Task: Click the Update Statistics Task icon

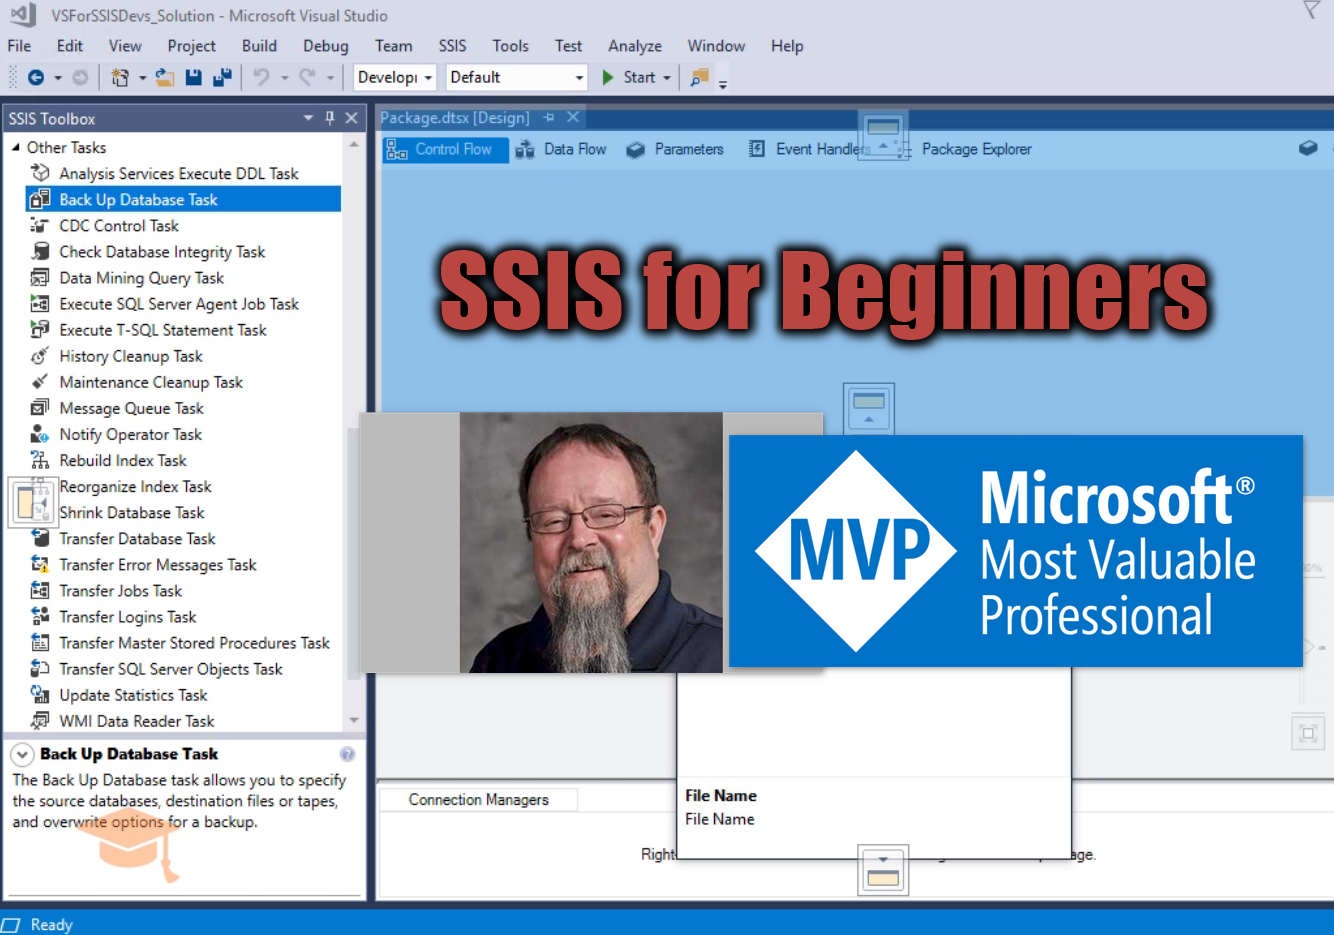Action: coord(40,694)
